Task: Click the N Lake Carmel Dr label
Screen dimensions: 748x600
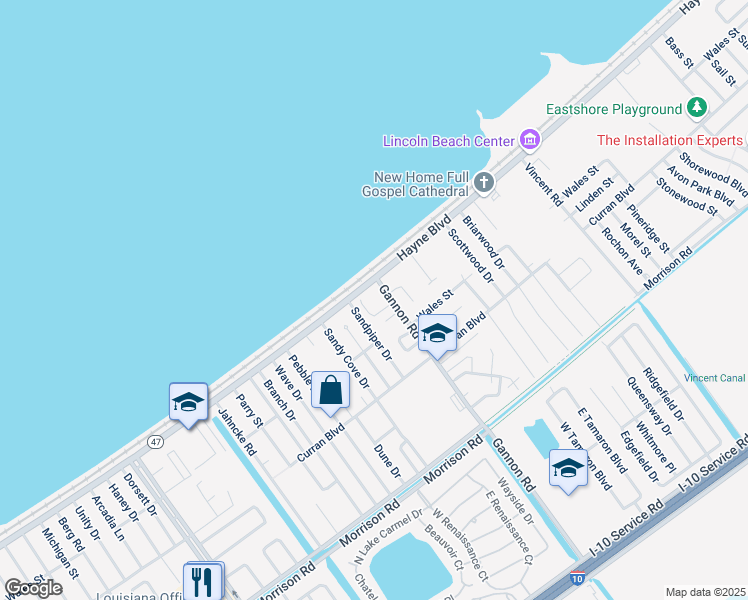Action: (x=388, y=537)
